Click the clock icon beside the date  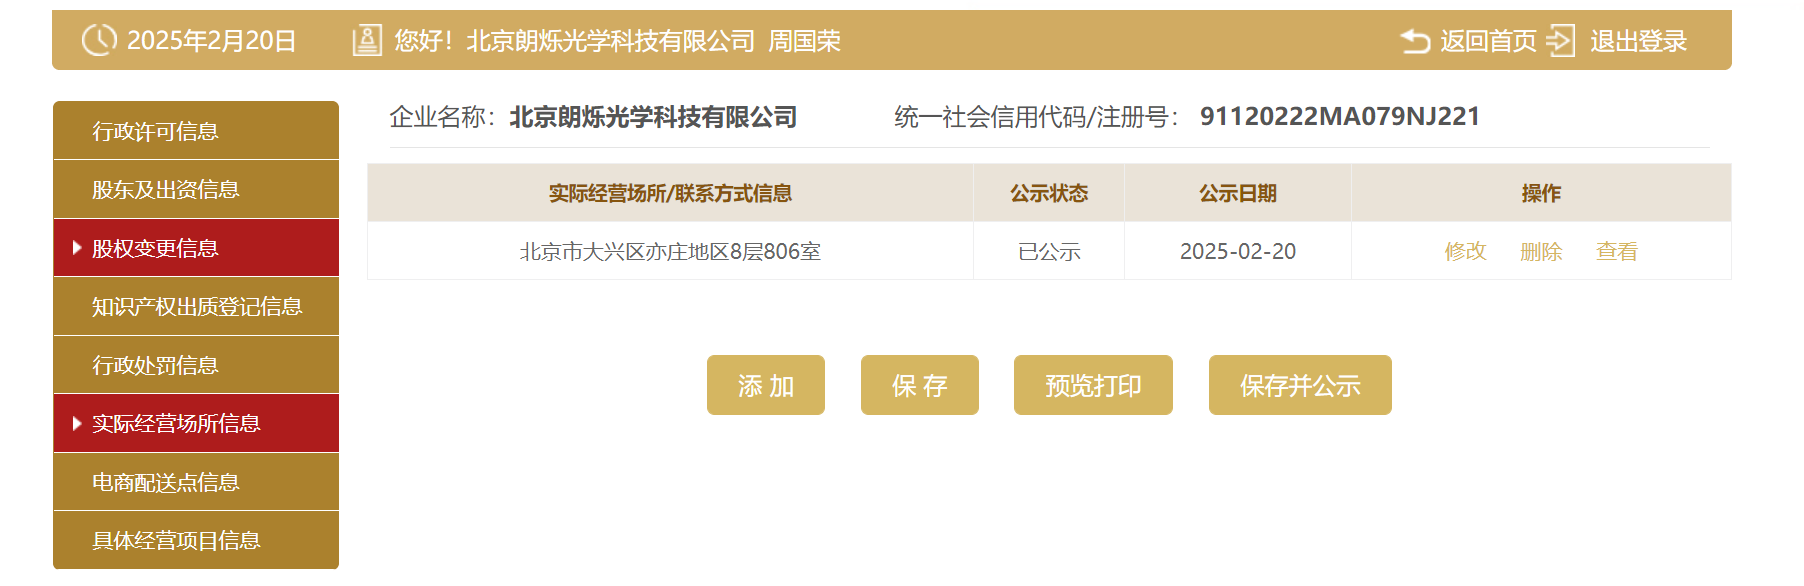pyautogui.click(x=99, y=40)
